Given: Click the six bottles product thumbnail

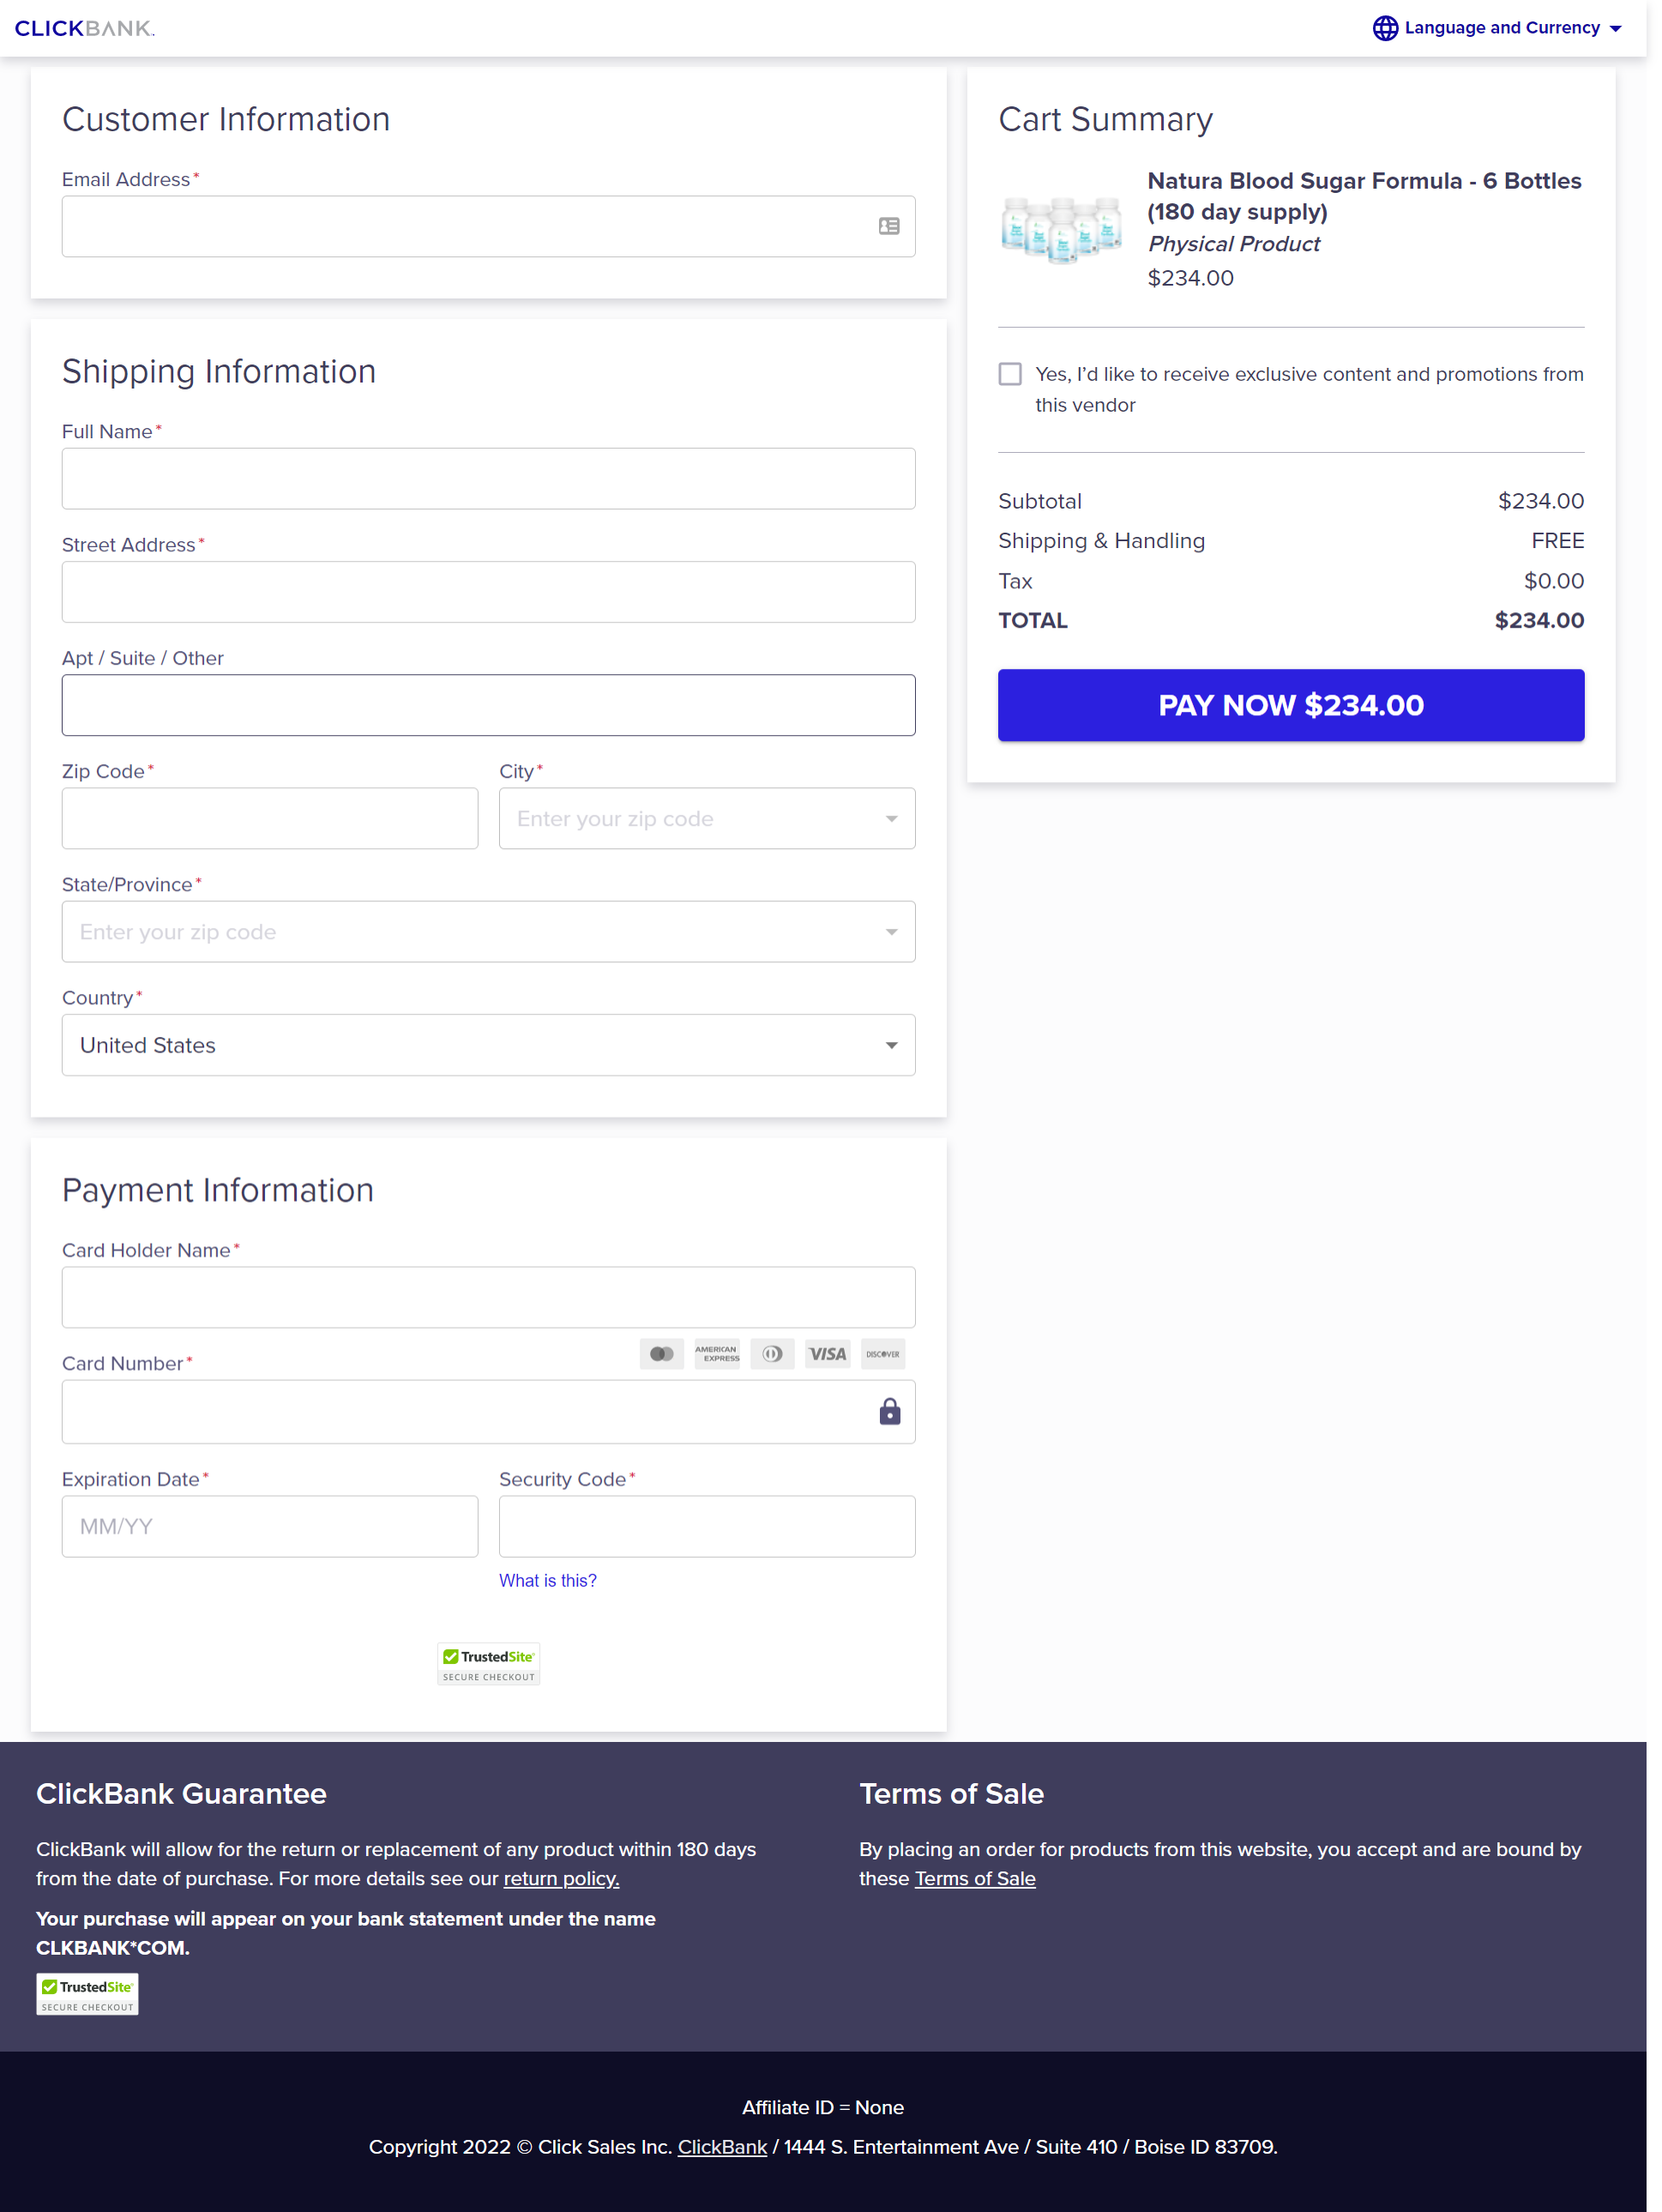Looking at the screenshot, I should [x=1061, y=229].
